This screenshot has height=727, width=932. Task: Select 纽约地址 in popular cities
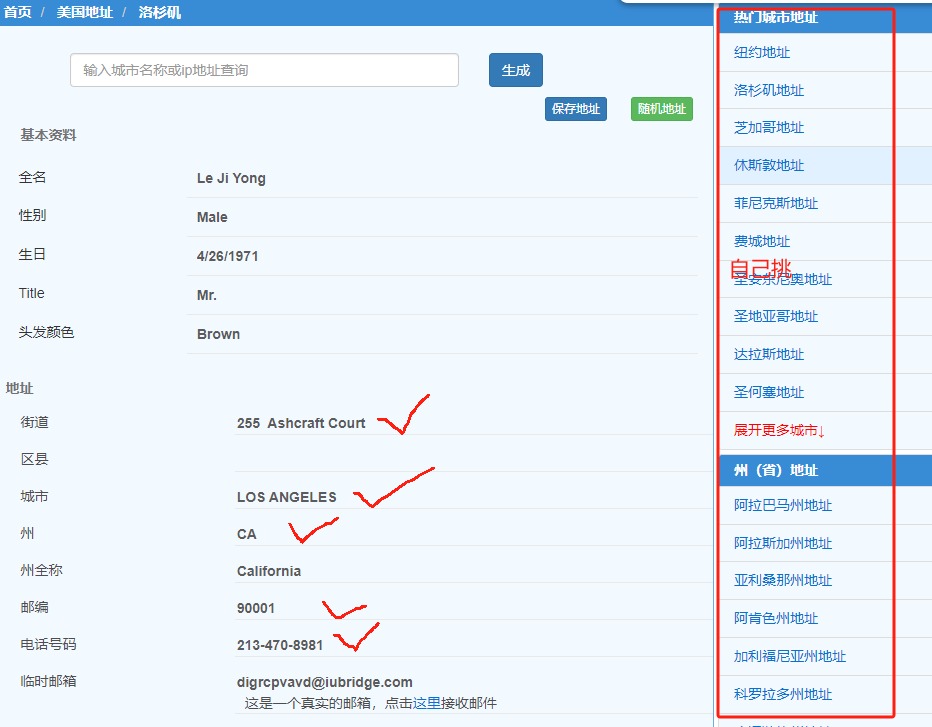tap(762, 53)
